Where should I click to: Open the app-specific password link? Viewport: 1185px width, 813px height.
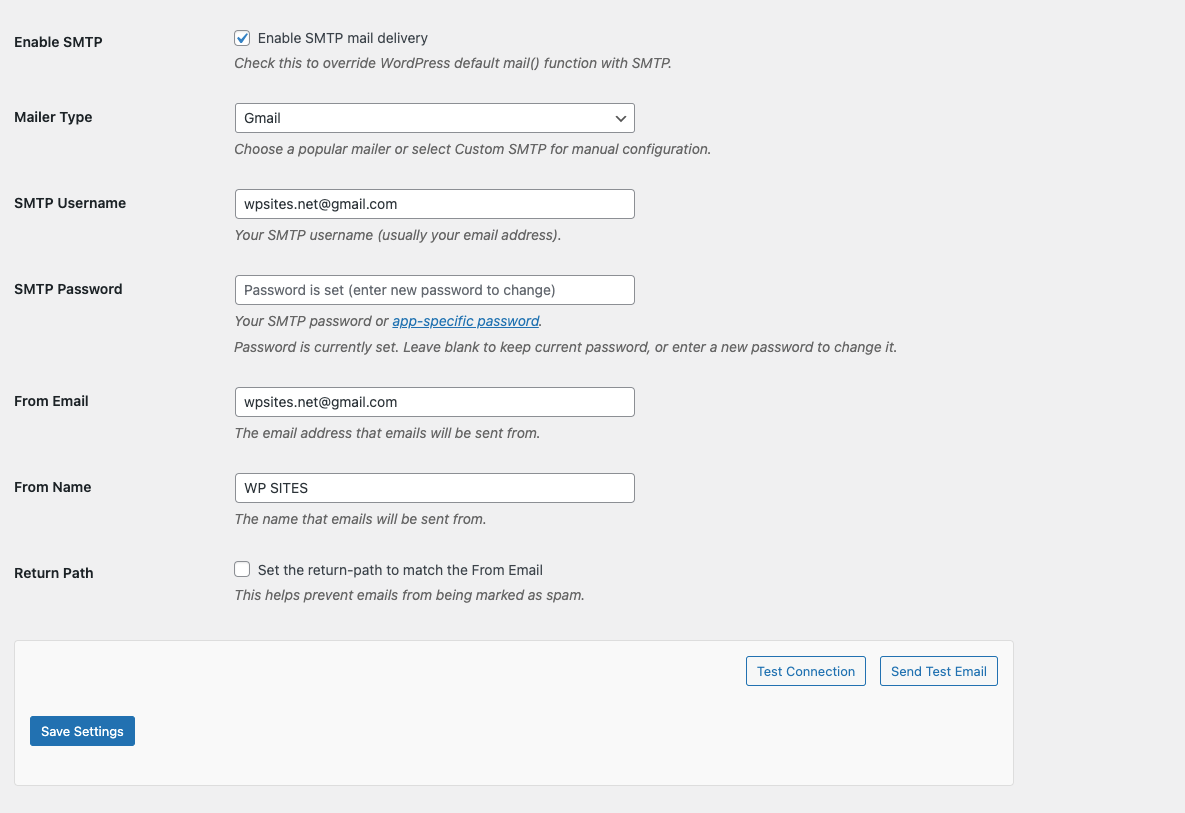pos(465,321)
